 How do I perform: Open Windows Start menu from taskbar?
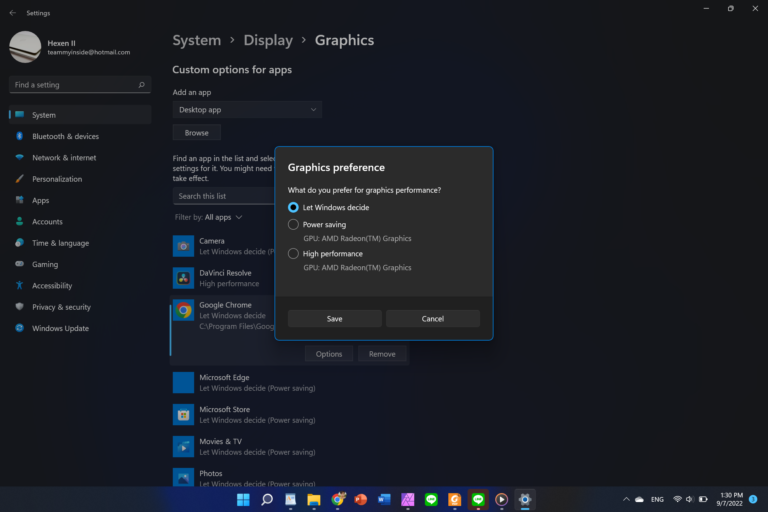pos(243,499)
